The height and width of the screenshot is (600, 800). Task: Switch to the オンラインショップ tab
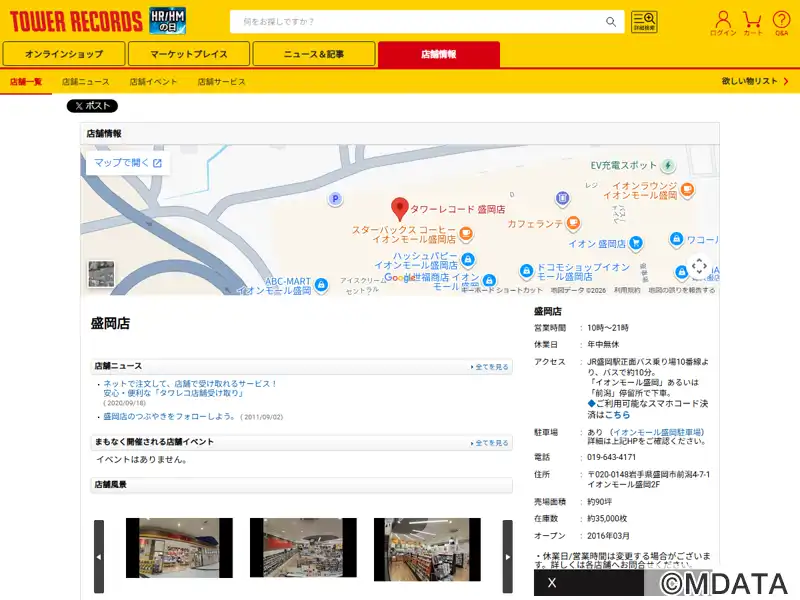click(64, 54)
